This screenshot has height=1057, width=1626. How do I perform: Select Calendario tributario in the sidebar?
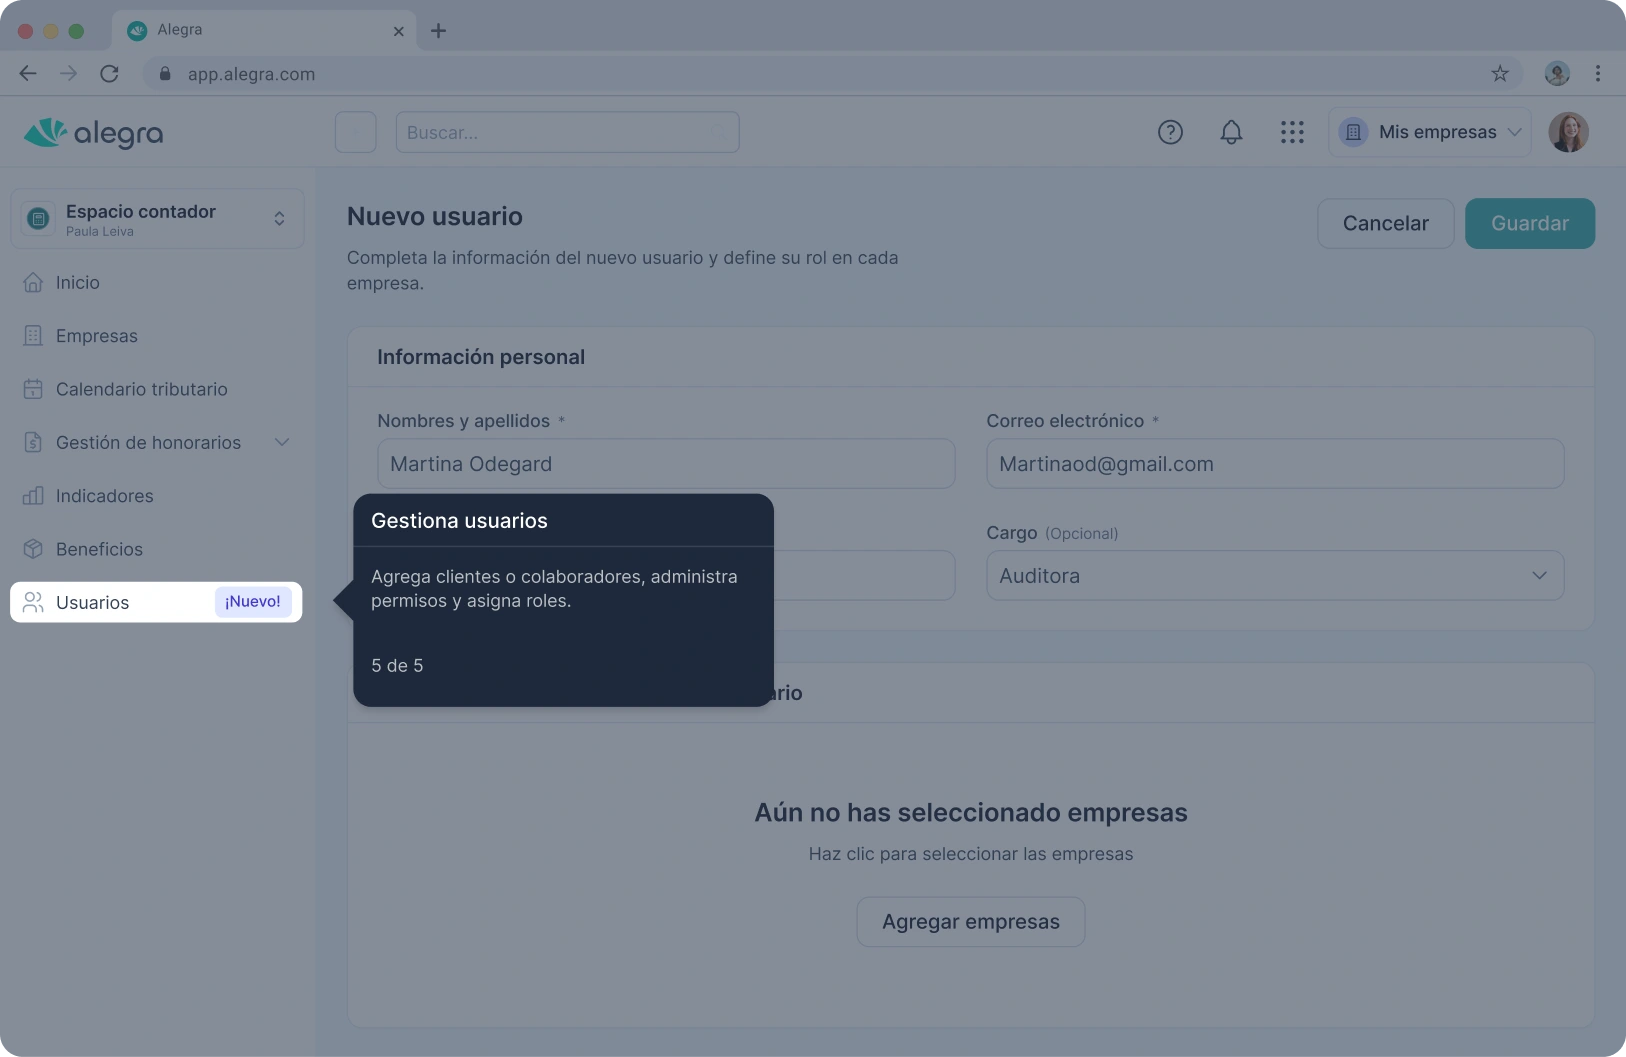(x=141, y=389)
